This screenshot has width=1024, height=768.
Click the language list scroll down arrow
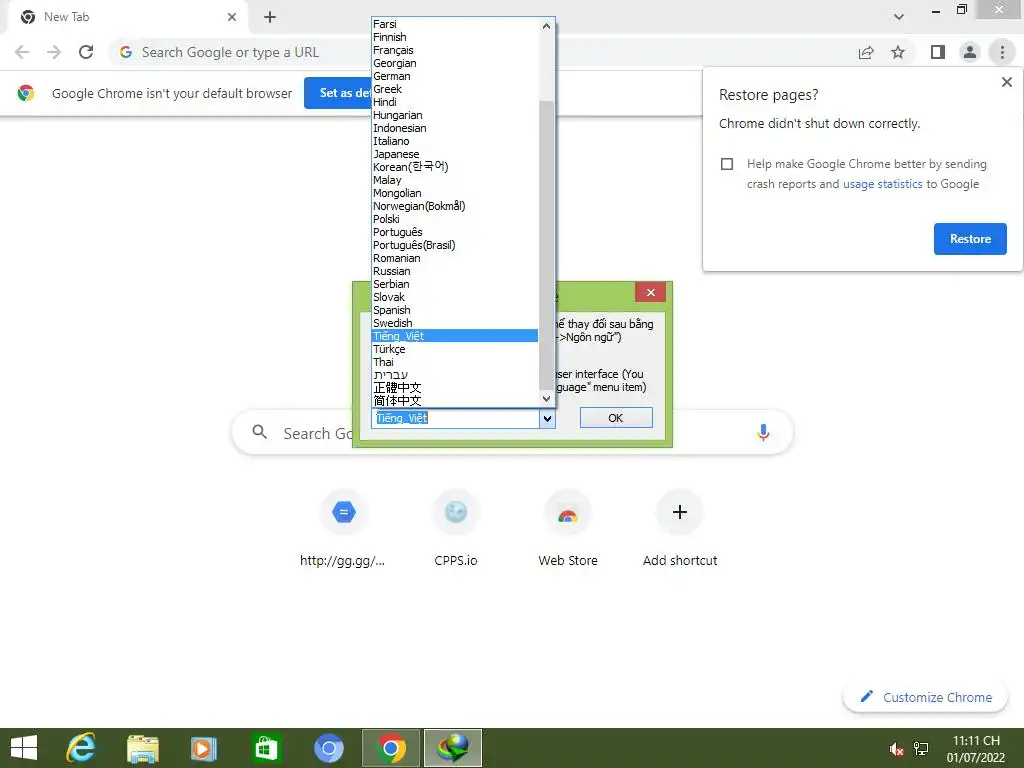pos(547,398)
